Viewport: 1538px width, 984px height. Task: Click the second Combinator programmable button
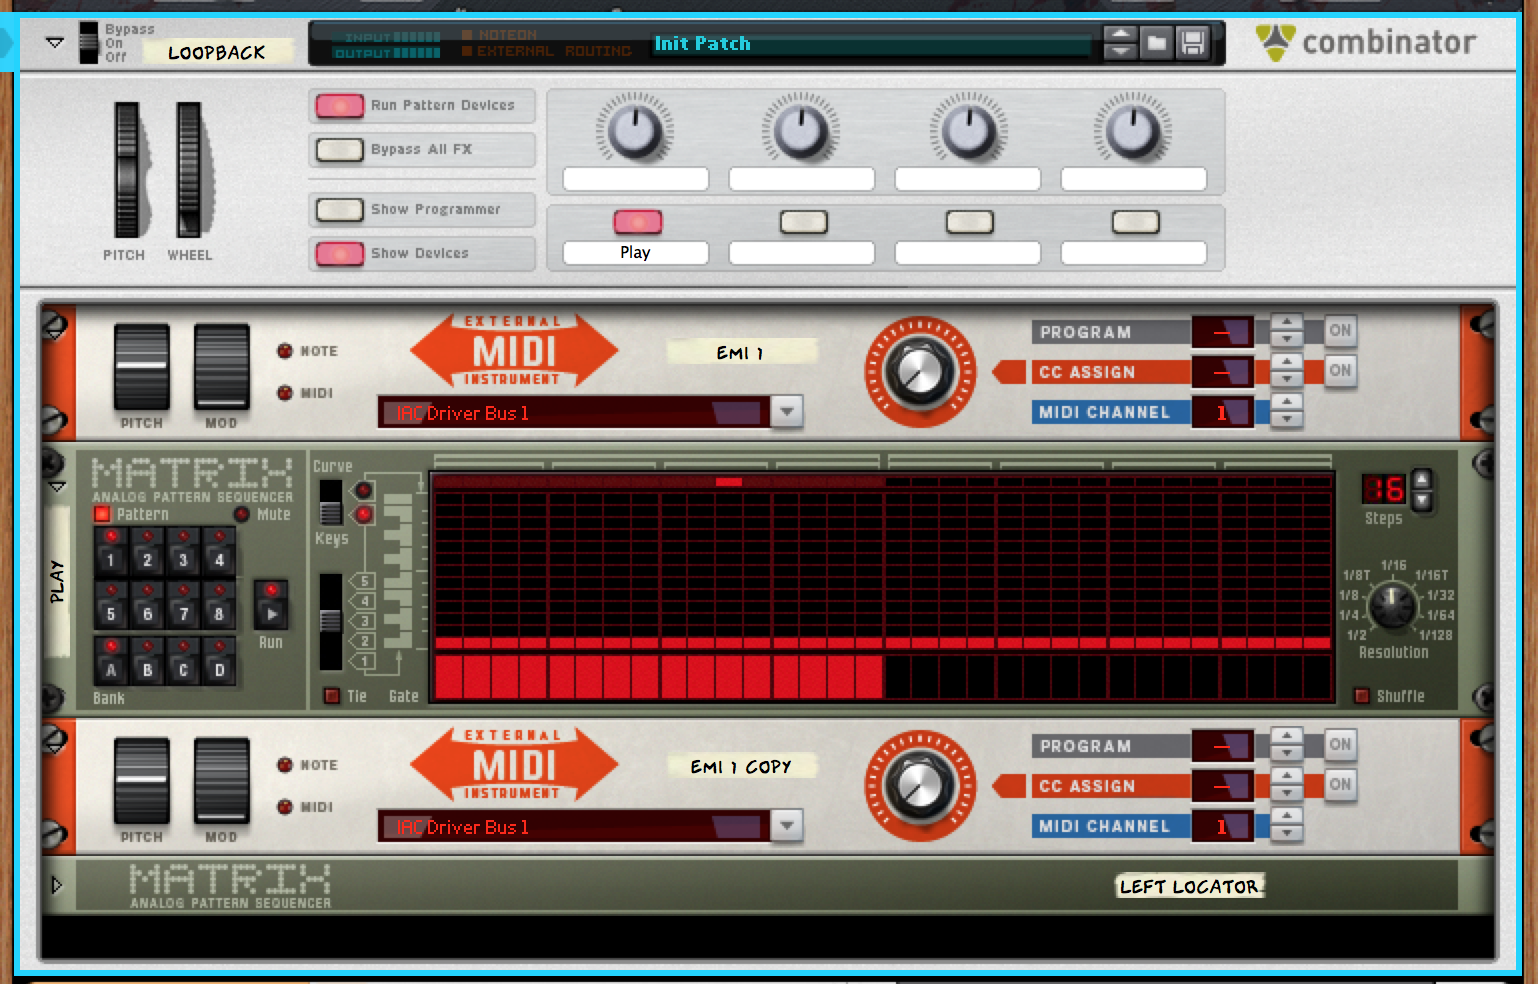[803, 221]
